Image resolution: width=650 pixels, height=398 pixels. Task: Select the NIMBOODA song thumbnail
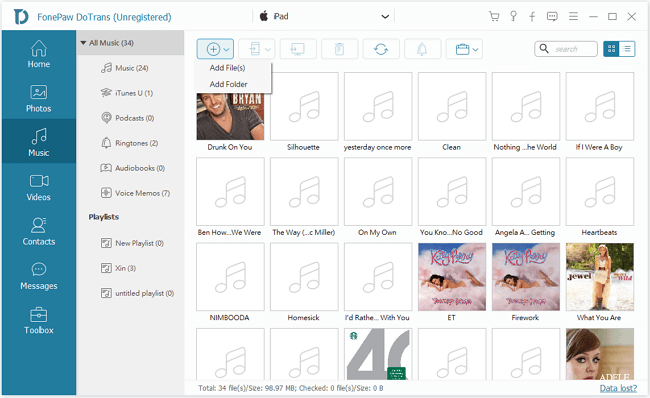coord(230,277)
